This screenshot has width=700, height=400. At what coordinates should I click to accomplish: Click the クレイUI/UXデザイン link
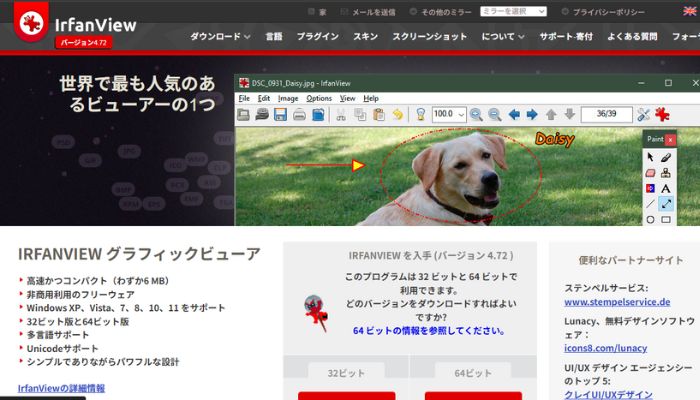coord(608,395)
